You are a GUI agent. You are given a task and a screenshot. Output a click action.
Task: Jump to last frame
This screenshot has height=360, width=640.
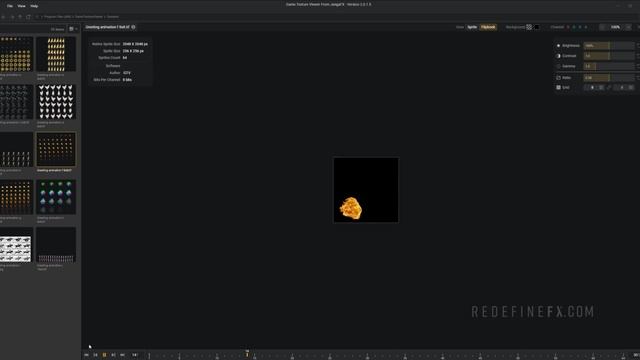(x=122, y=355)
